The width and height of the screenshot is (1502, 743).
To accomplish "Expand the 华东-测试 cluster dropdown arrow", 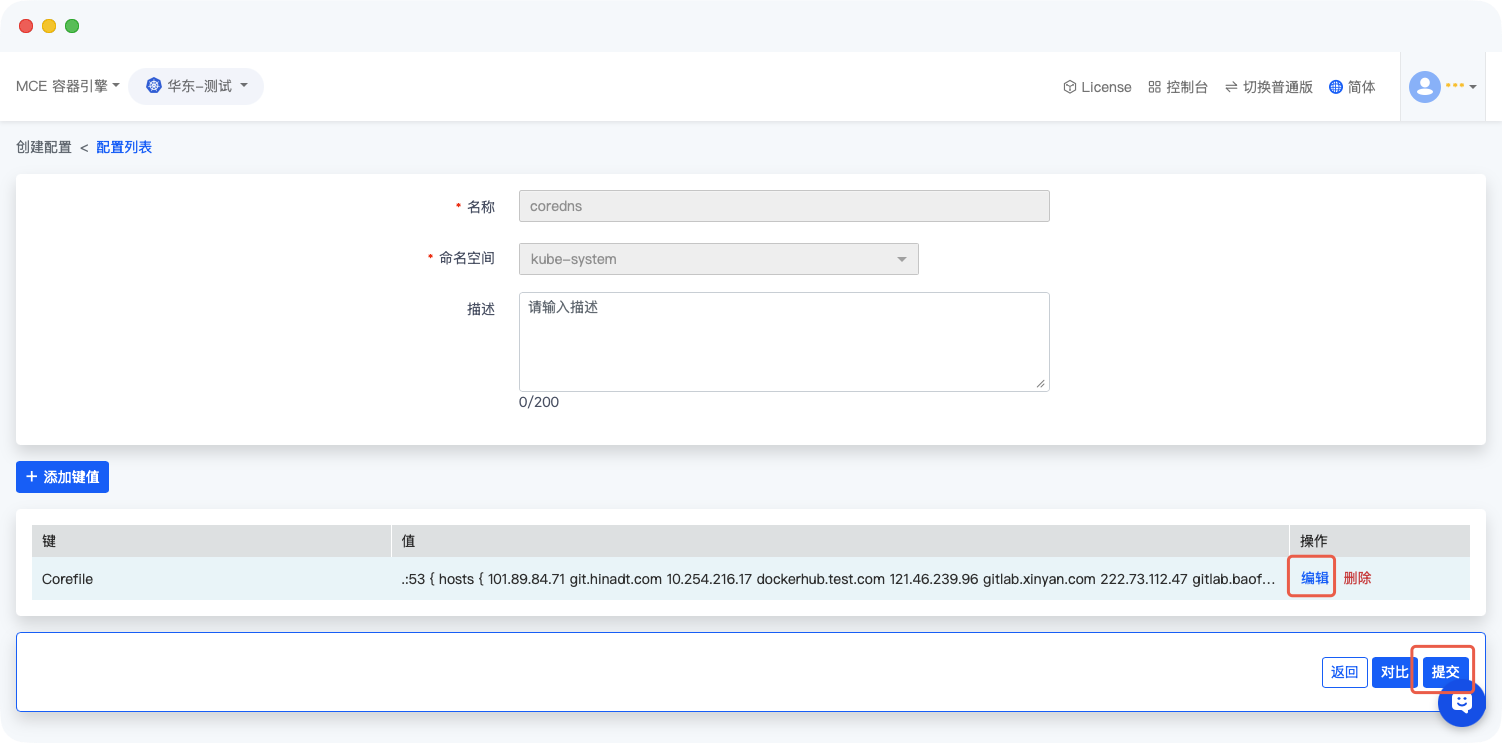I will pyautogui.click(x=244, y=86).
